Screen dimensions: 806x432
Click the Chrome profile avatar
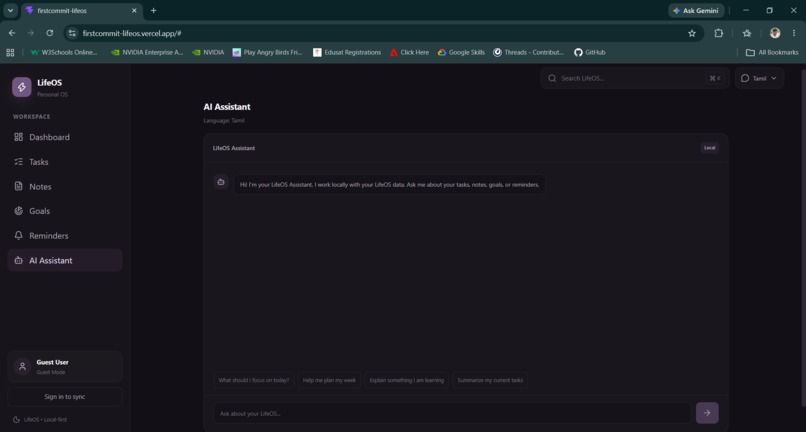775,33
